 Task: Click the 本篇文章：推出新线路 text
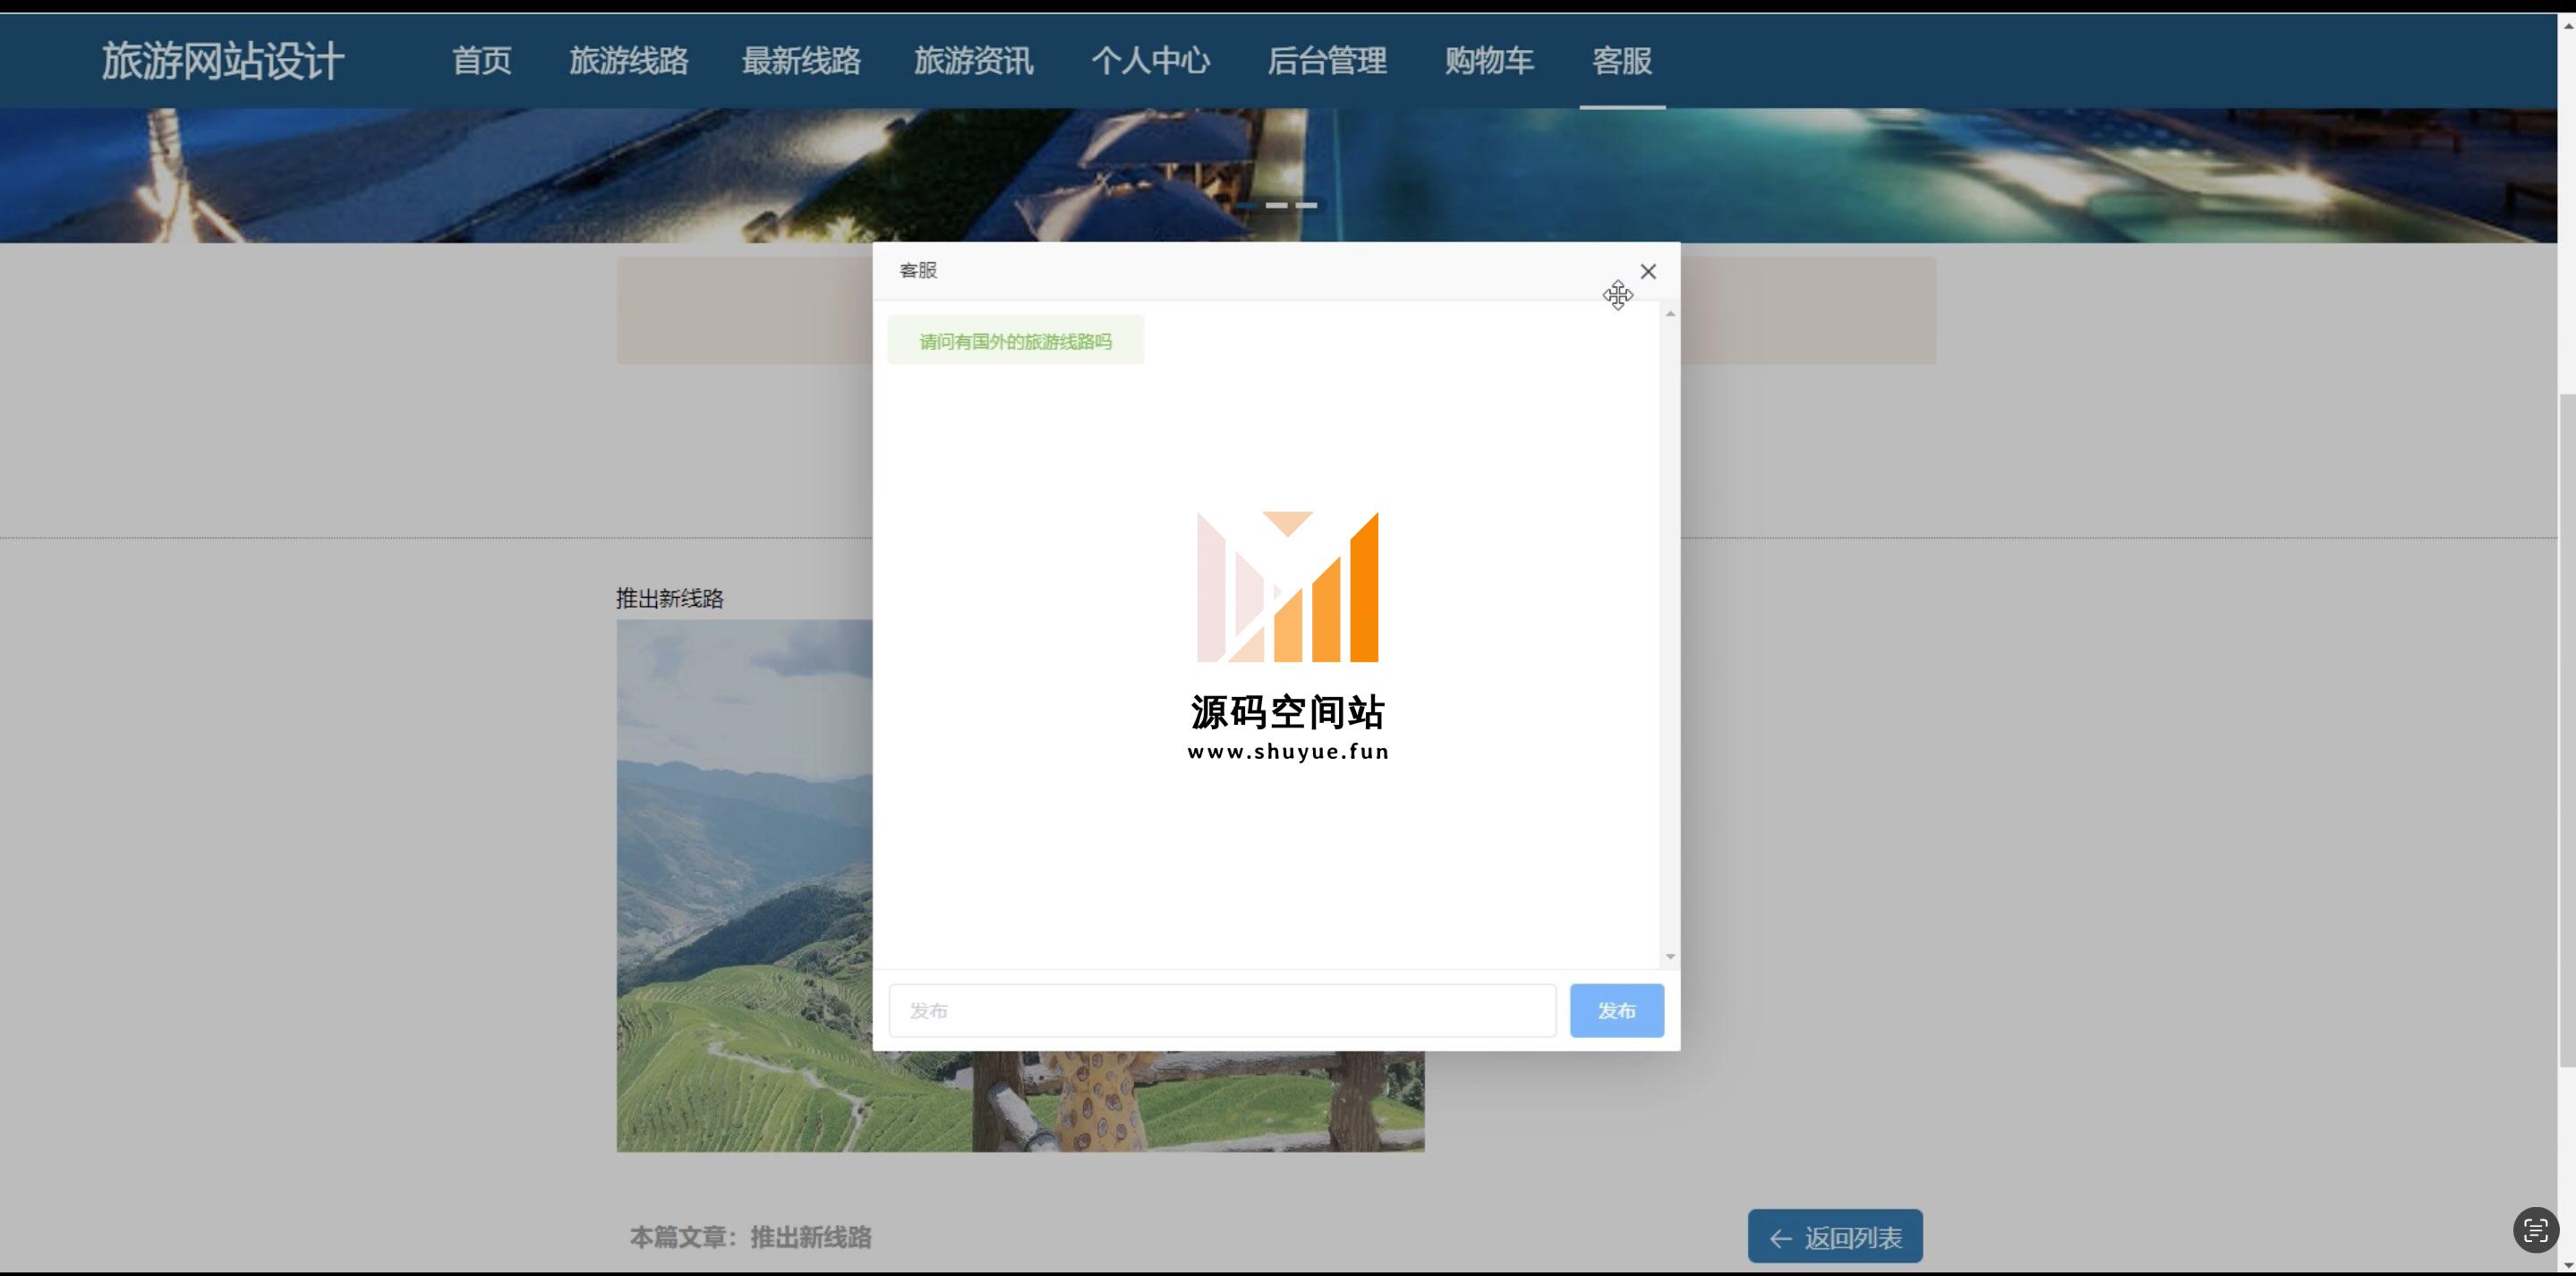750,1237
